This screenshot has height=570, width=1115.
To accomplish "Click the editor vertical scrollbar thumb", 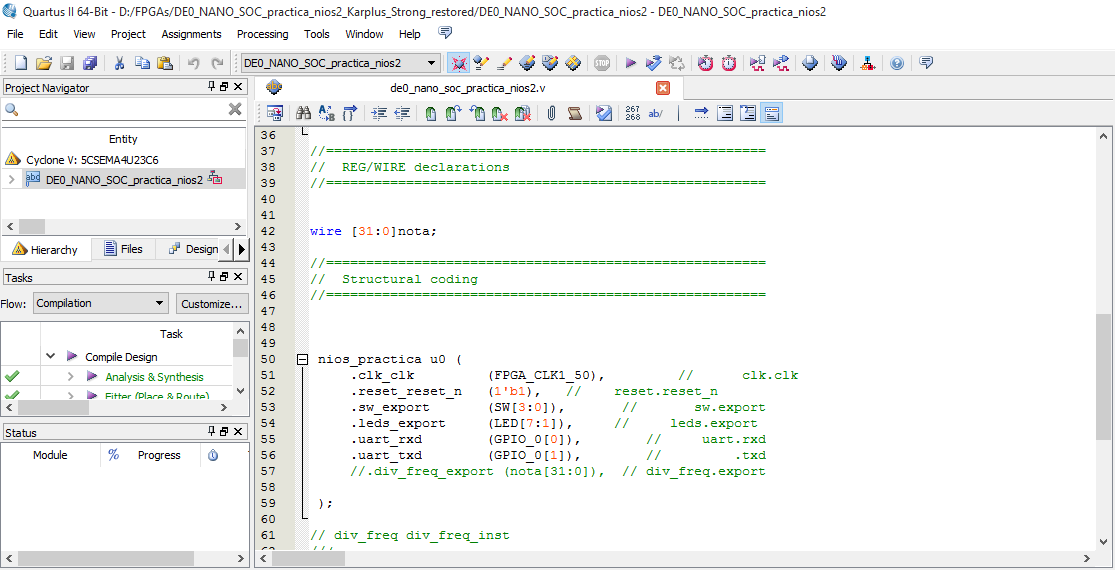I will coord(1102,378).
